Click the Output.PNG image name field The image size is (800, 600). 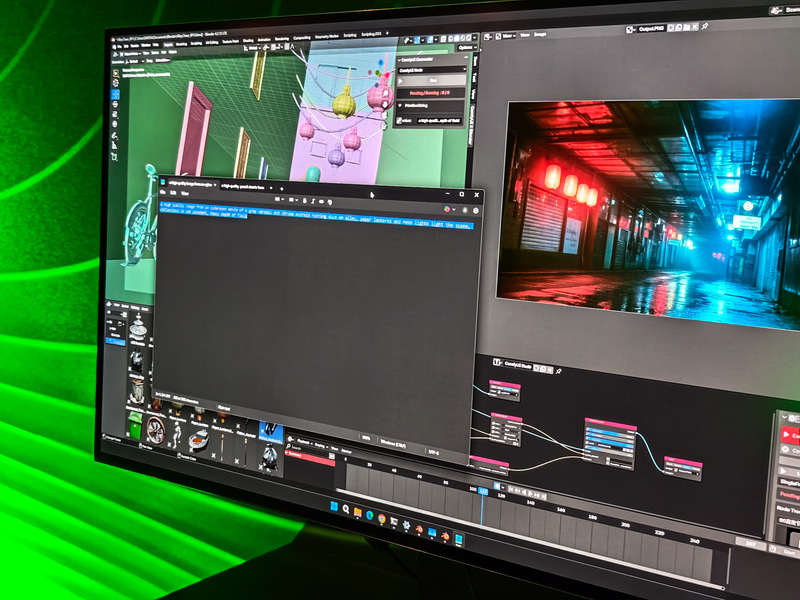[x=651, y=29]
